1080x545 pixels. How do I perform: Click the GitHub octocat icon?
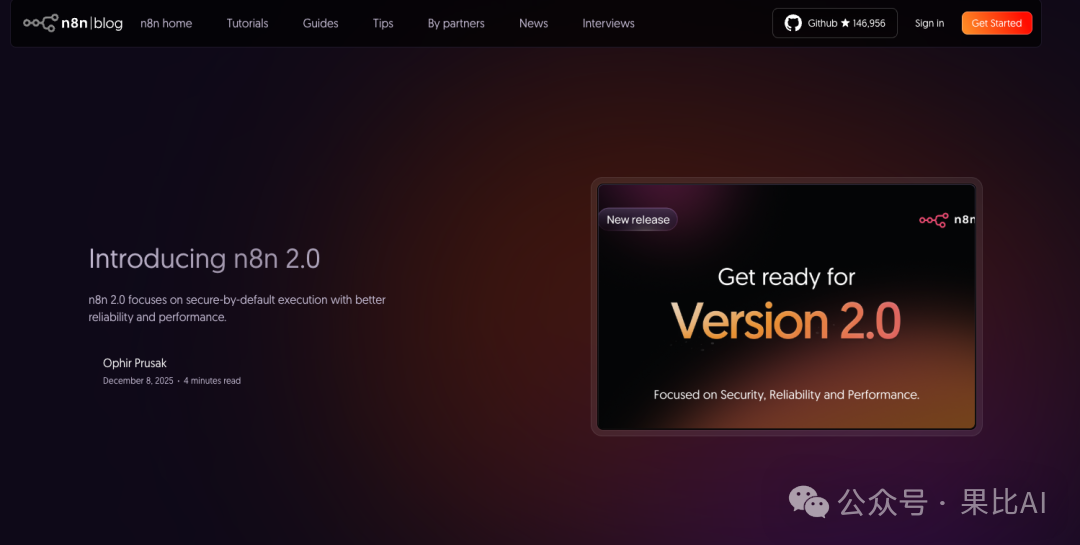click(793, 23)
